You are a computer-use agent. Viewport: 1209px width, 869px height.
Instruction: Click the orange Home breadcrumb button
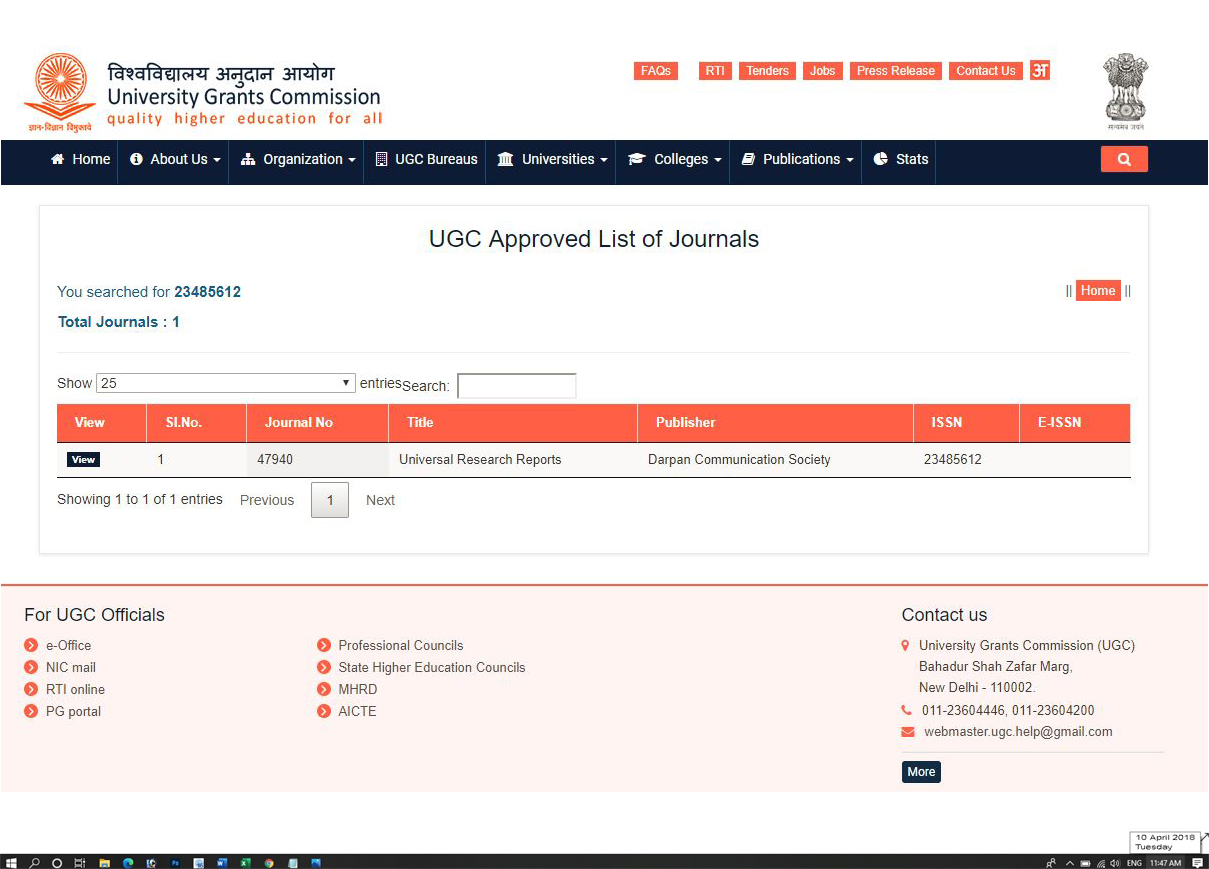[1097, 291]
